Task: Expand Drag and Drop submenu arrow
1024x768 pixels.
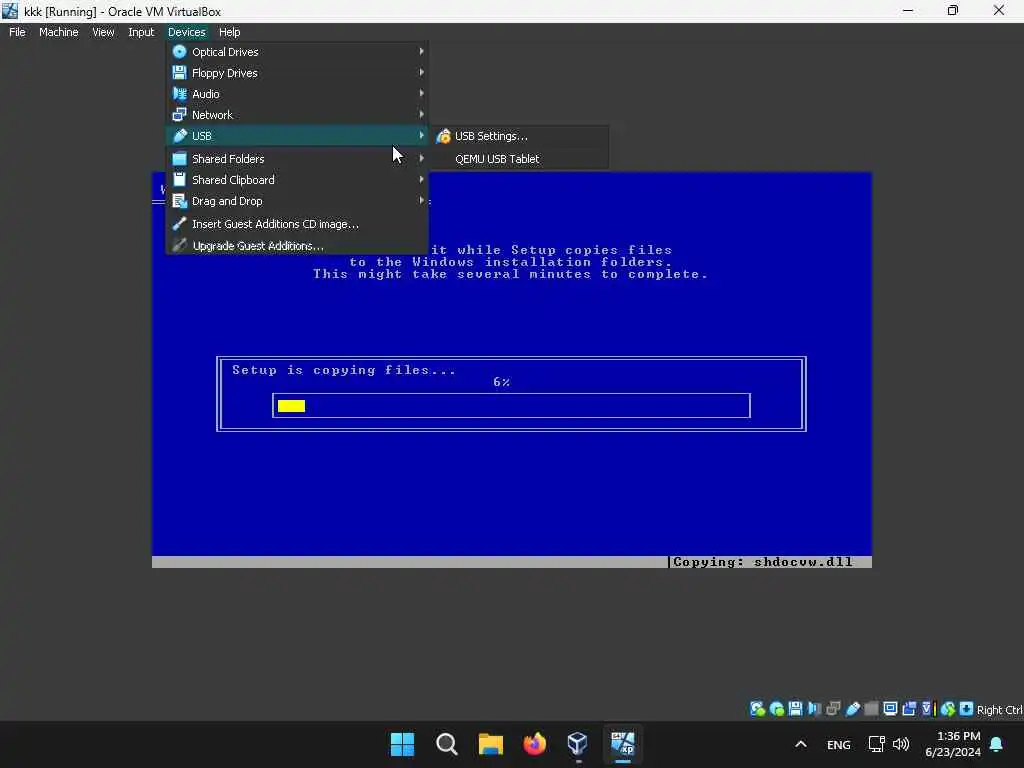Action: pos(421,200)
